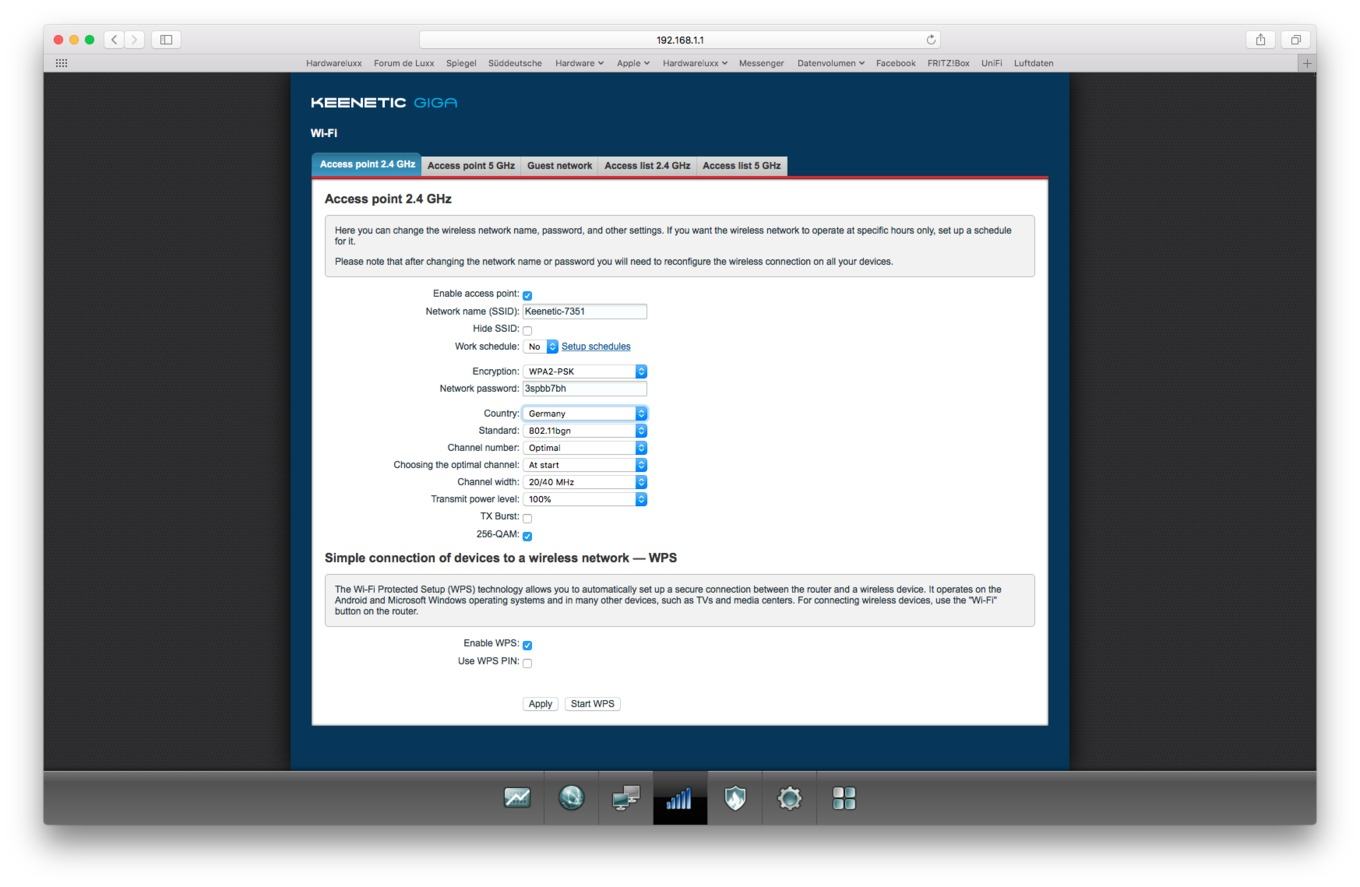Screen dimensions: 1360x887
Task: Open the Transmit power level dropdown
Action: (584, 498)
